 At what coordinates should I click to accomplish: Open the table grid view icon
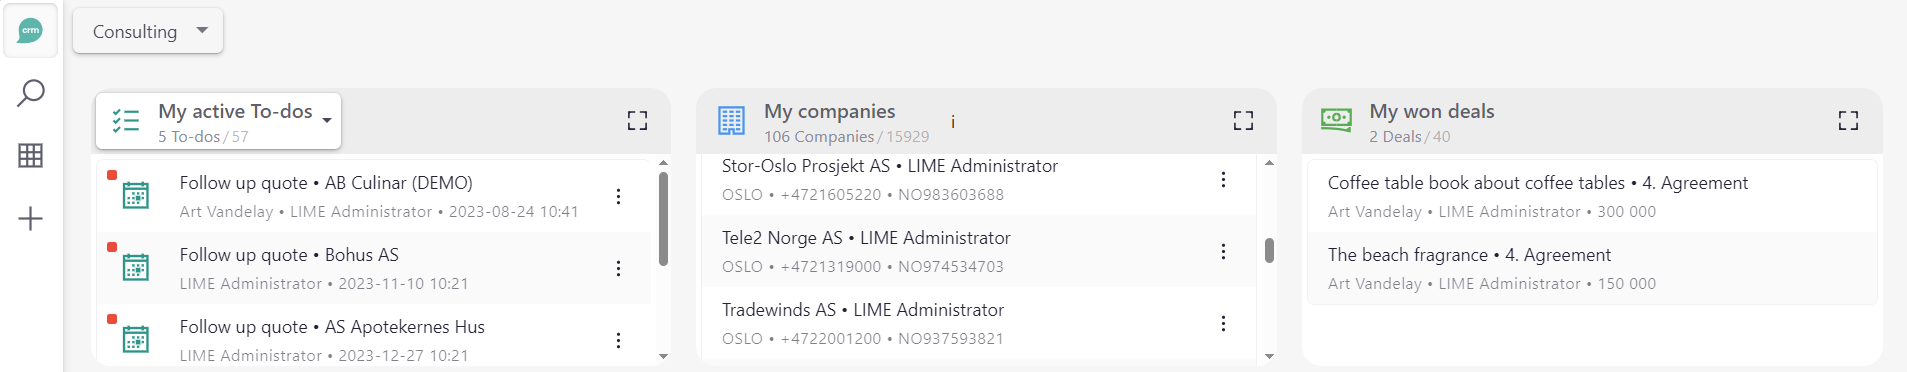31,155
